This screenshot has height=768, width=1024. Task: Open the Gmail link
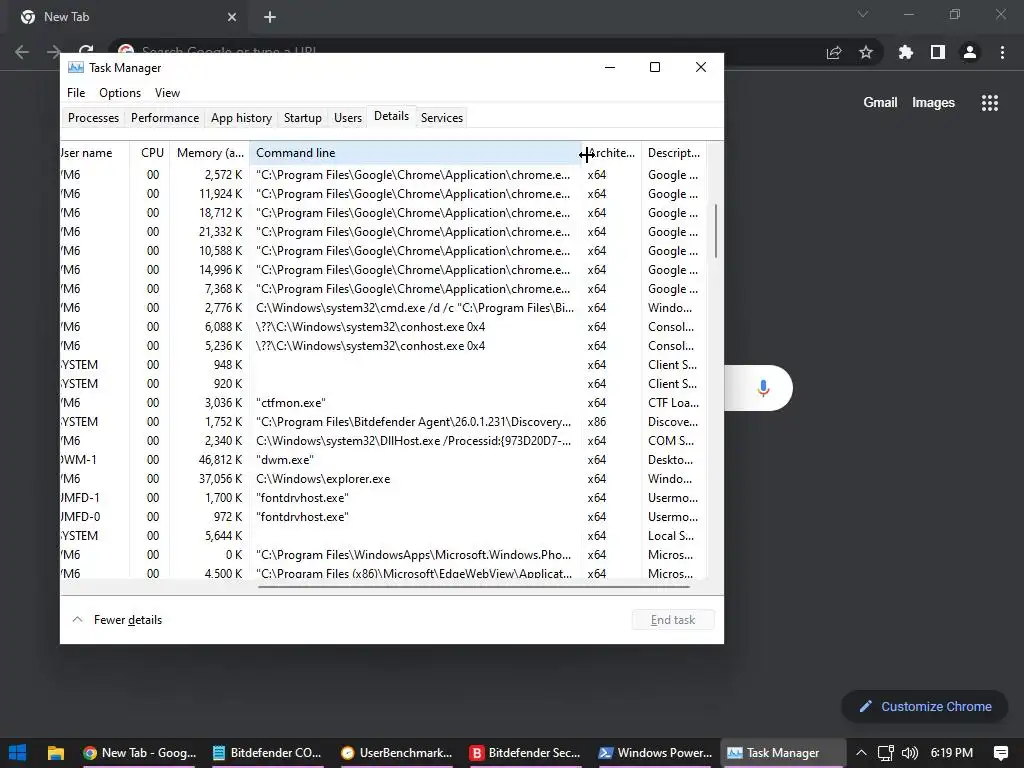(x=880, y=103)
